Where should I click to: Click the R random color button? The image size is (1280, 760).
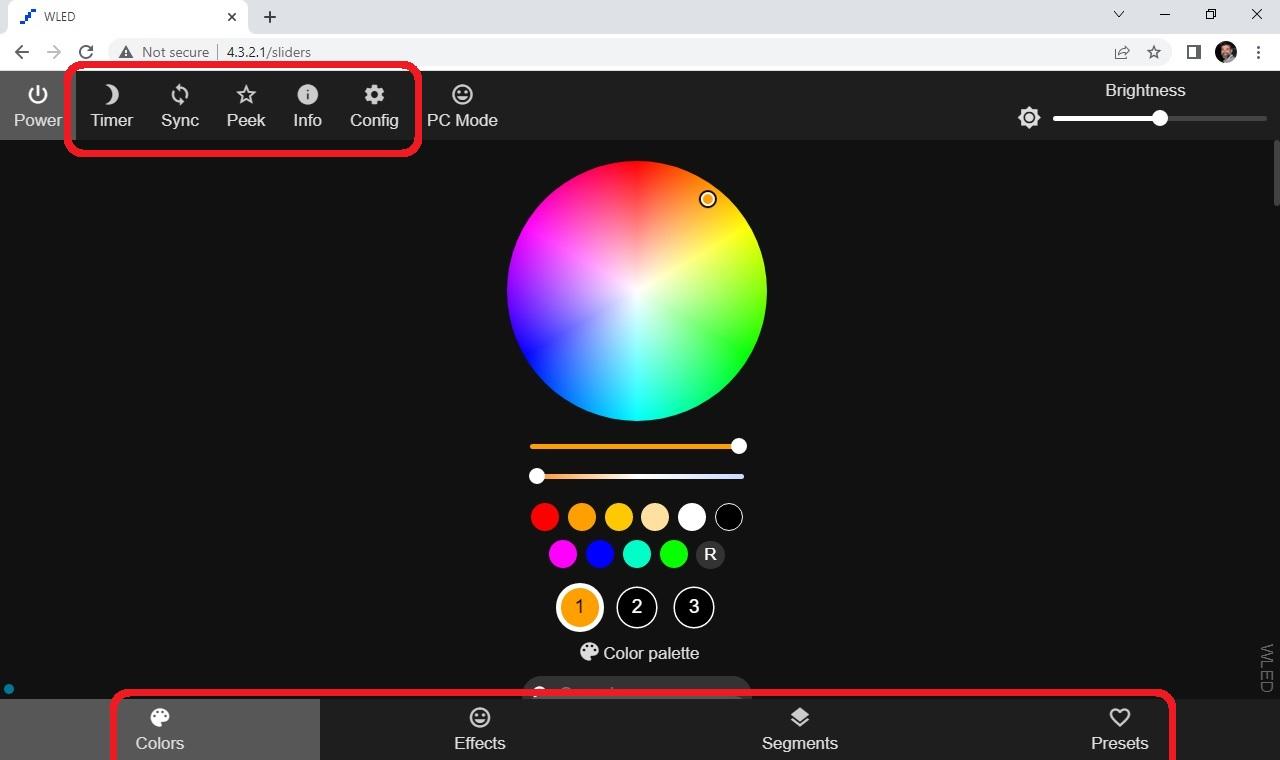coord(710,554)
